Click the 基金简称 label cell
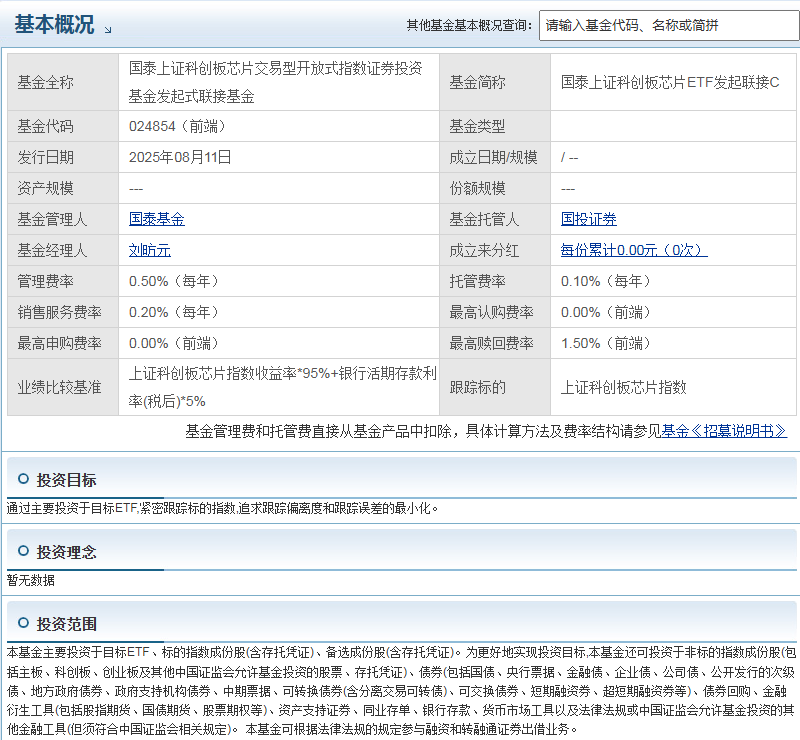The height and width of the screenshot is (740, 800). pos(495,82)
